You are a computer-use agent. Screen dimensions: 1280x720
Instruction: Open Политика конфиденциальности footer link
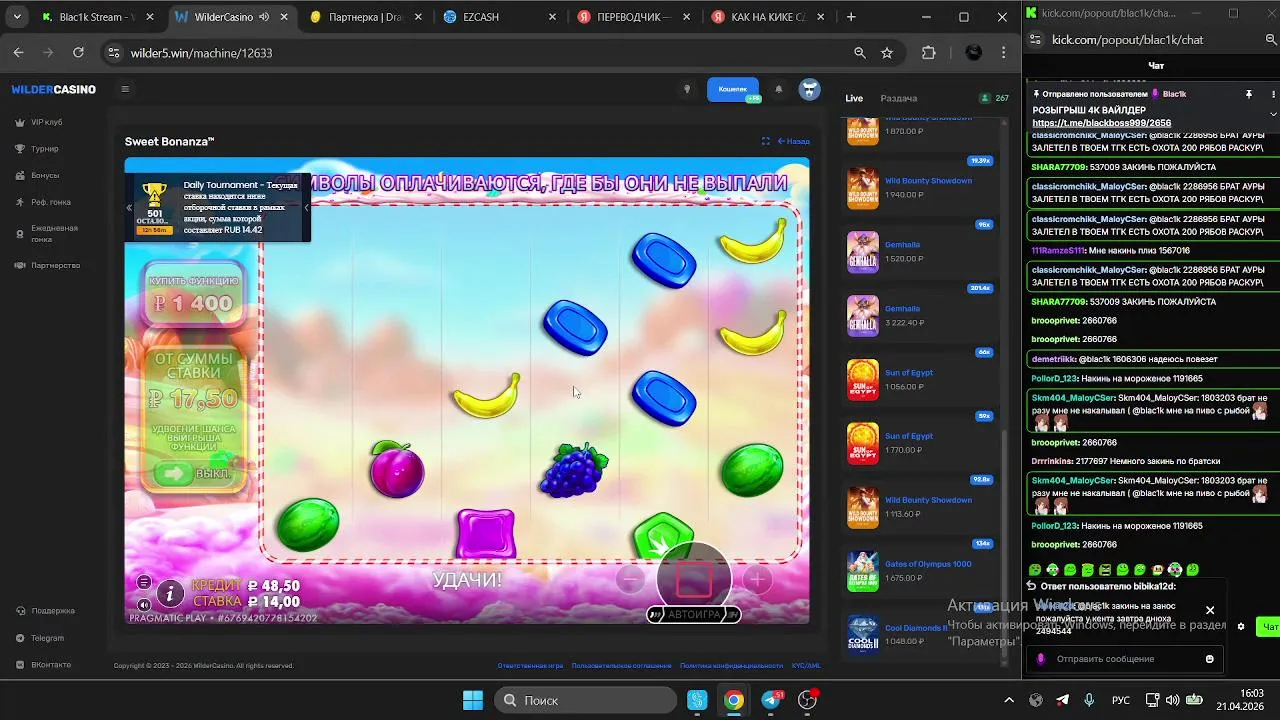click(x=731, y=665)
